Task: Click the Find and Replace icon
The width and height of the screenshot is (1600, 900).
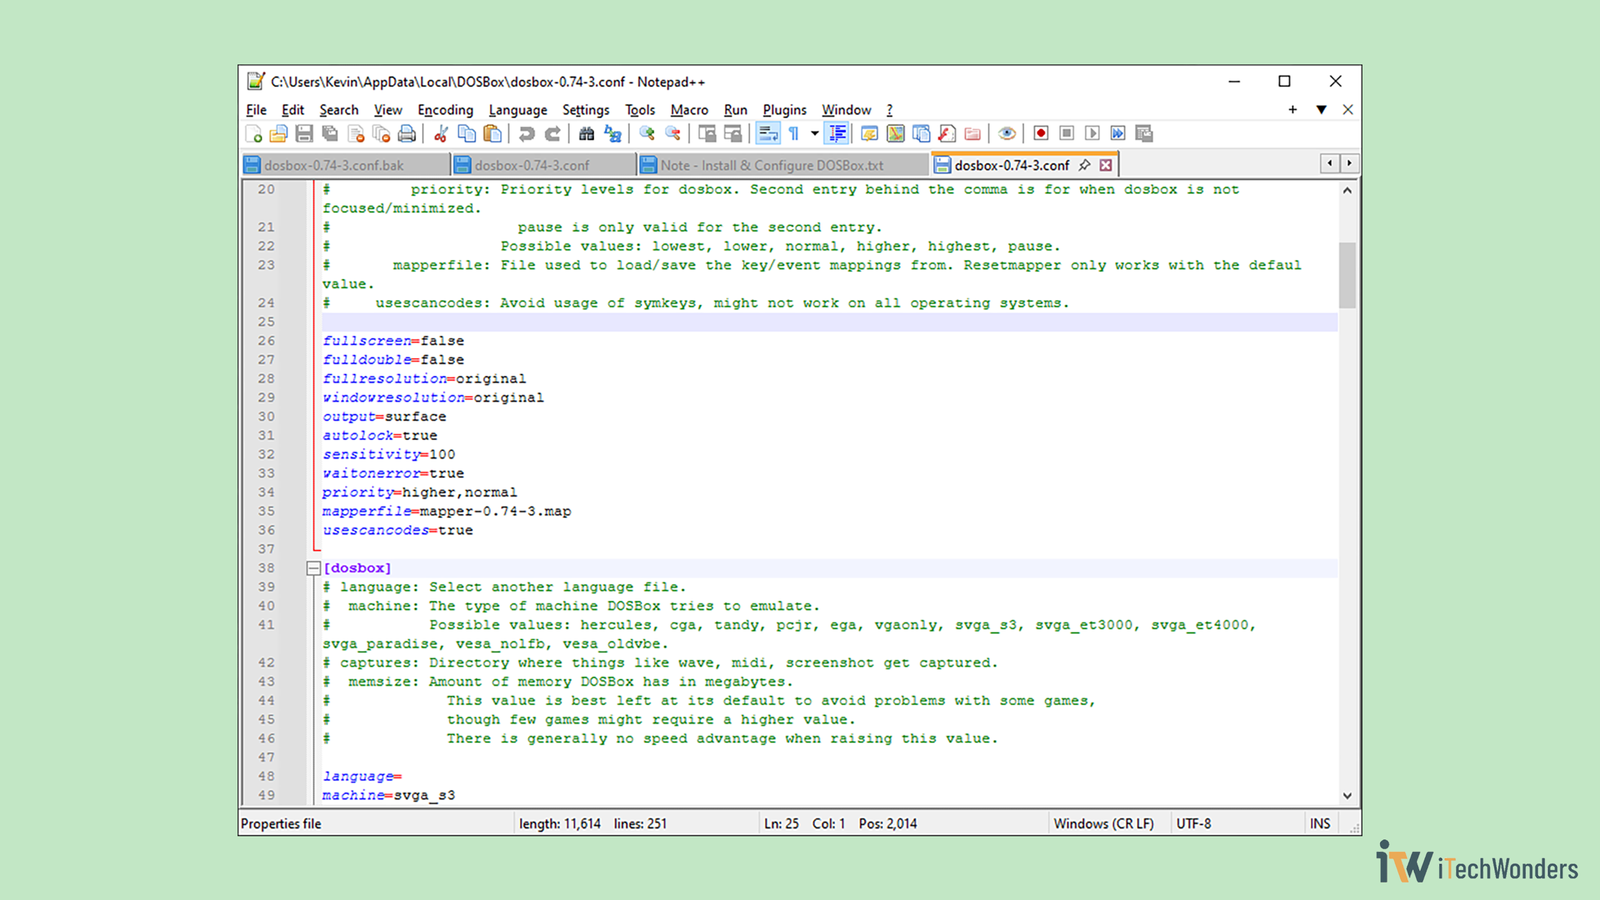Action: [x=613, y=134]
